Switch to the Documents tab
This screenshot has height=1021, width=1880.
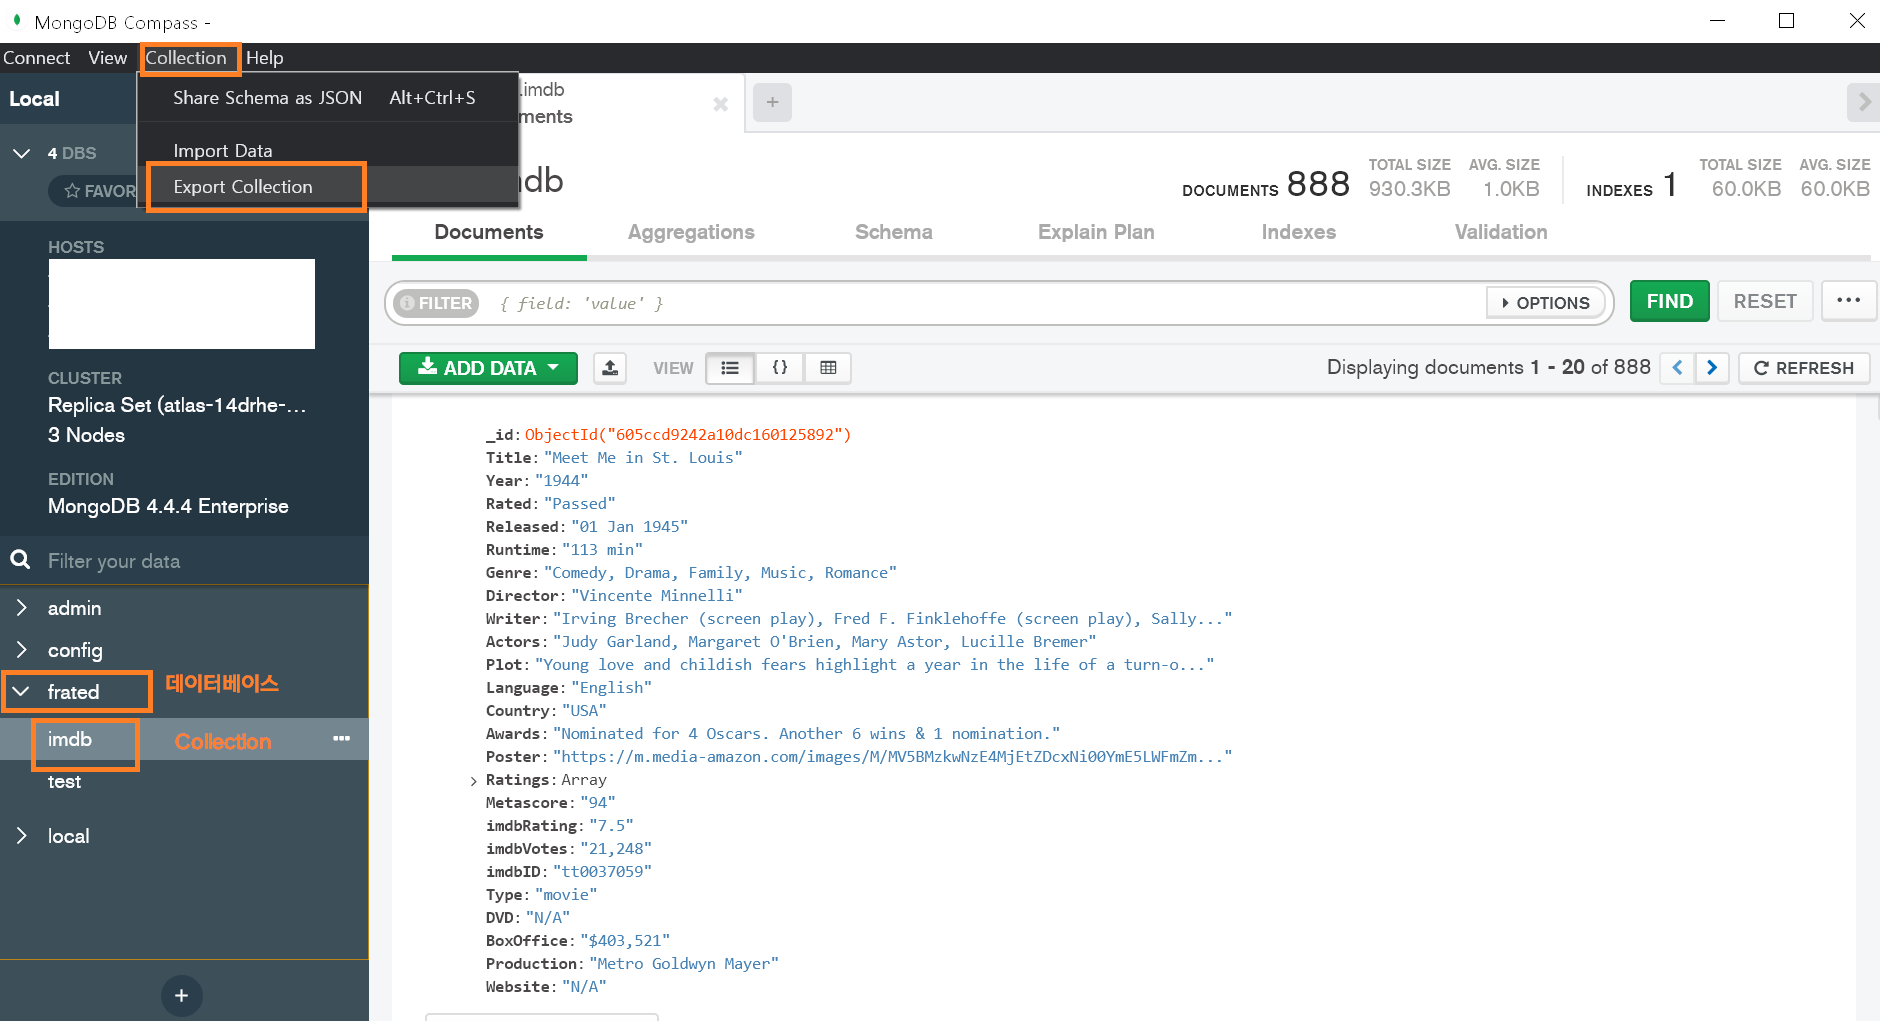489,232
